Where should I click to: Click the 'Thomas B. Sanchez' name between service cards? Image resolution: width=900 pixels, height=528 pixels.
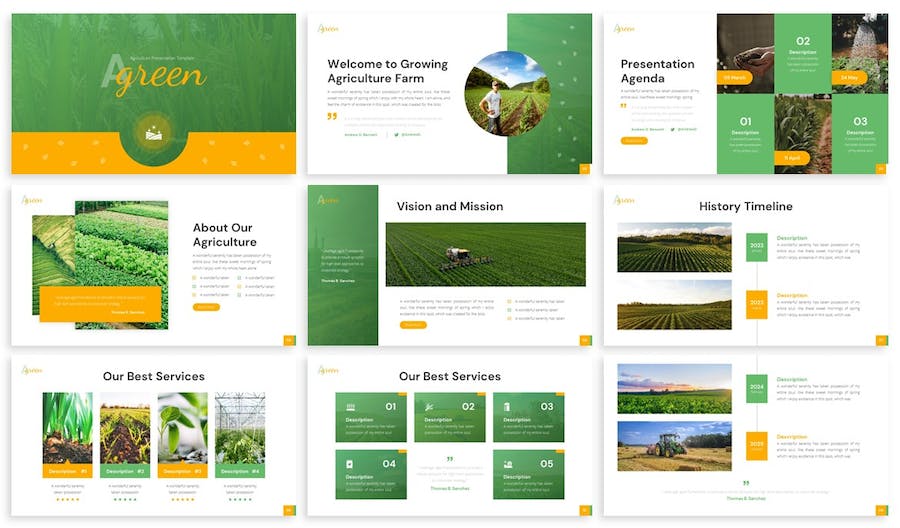[x=450, y=488]
